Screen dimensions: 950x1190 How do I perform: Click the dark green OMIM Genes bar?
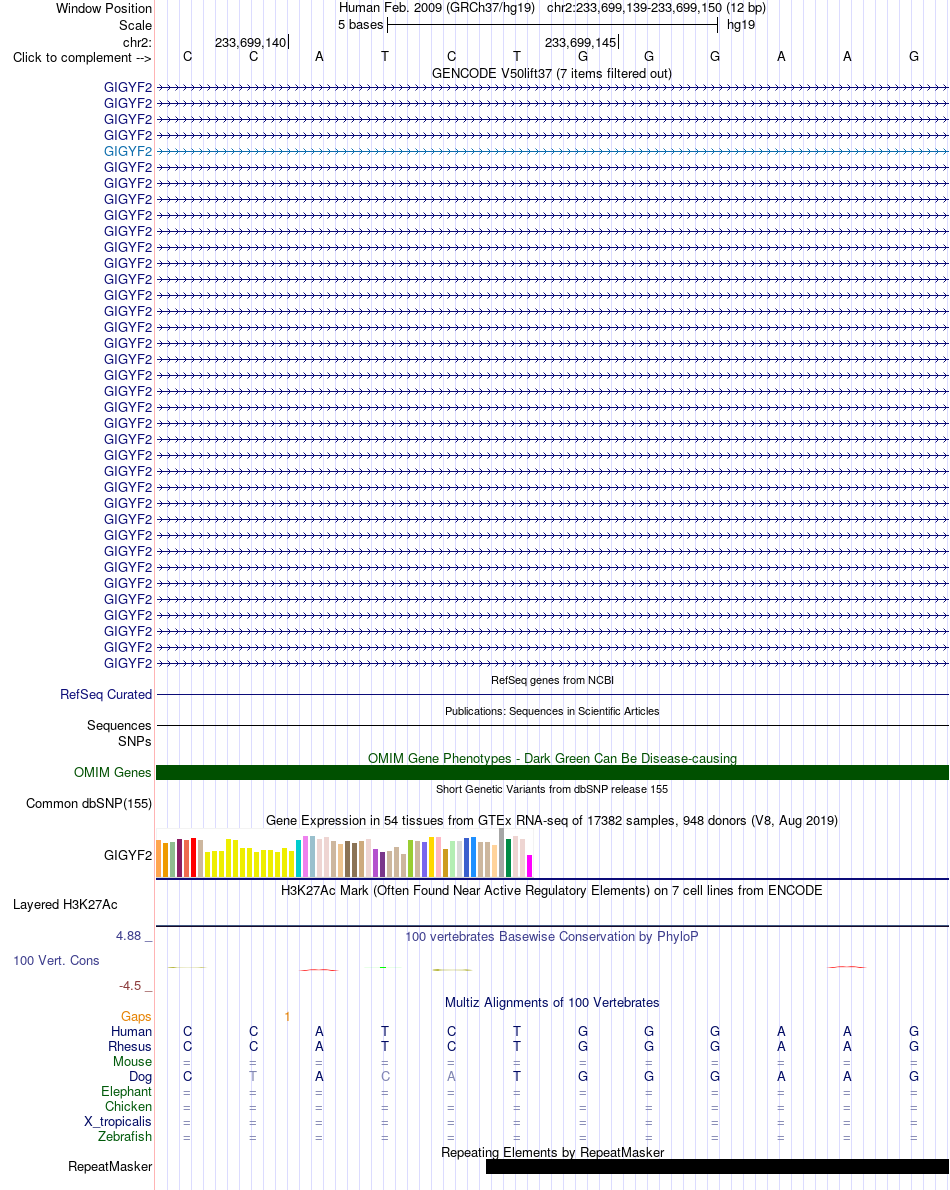click(552, 772)
